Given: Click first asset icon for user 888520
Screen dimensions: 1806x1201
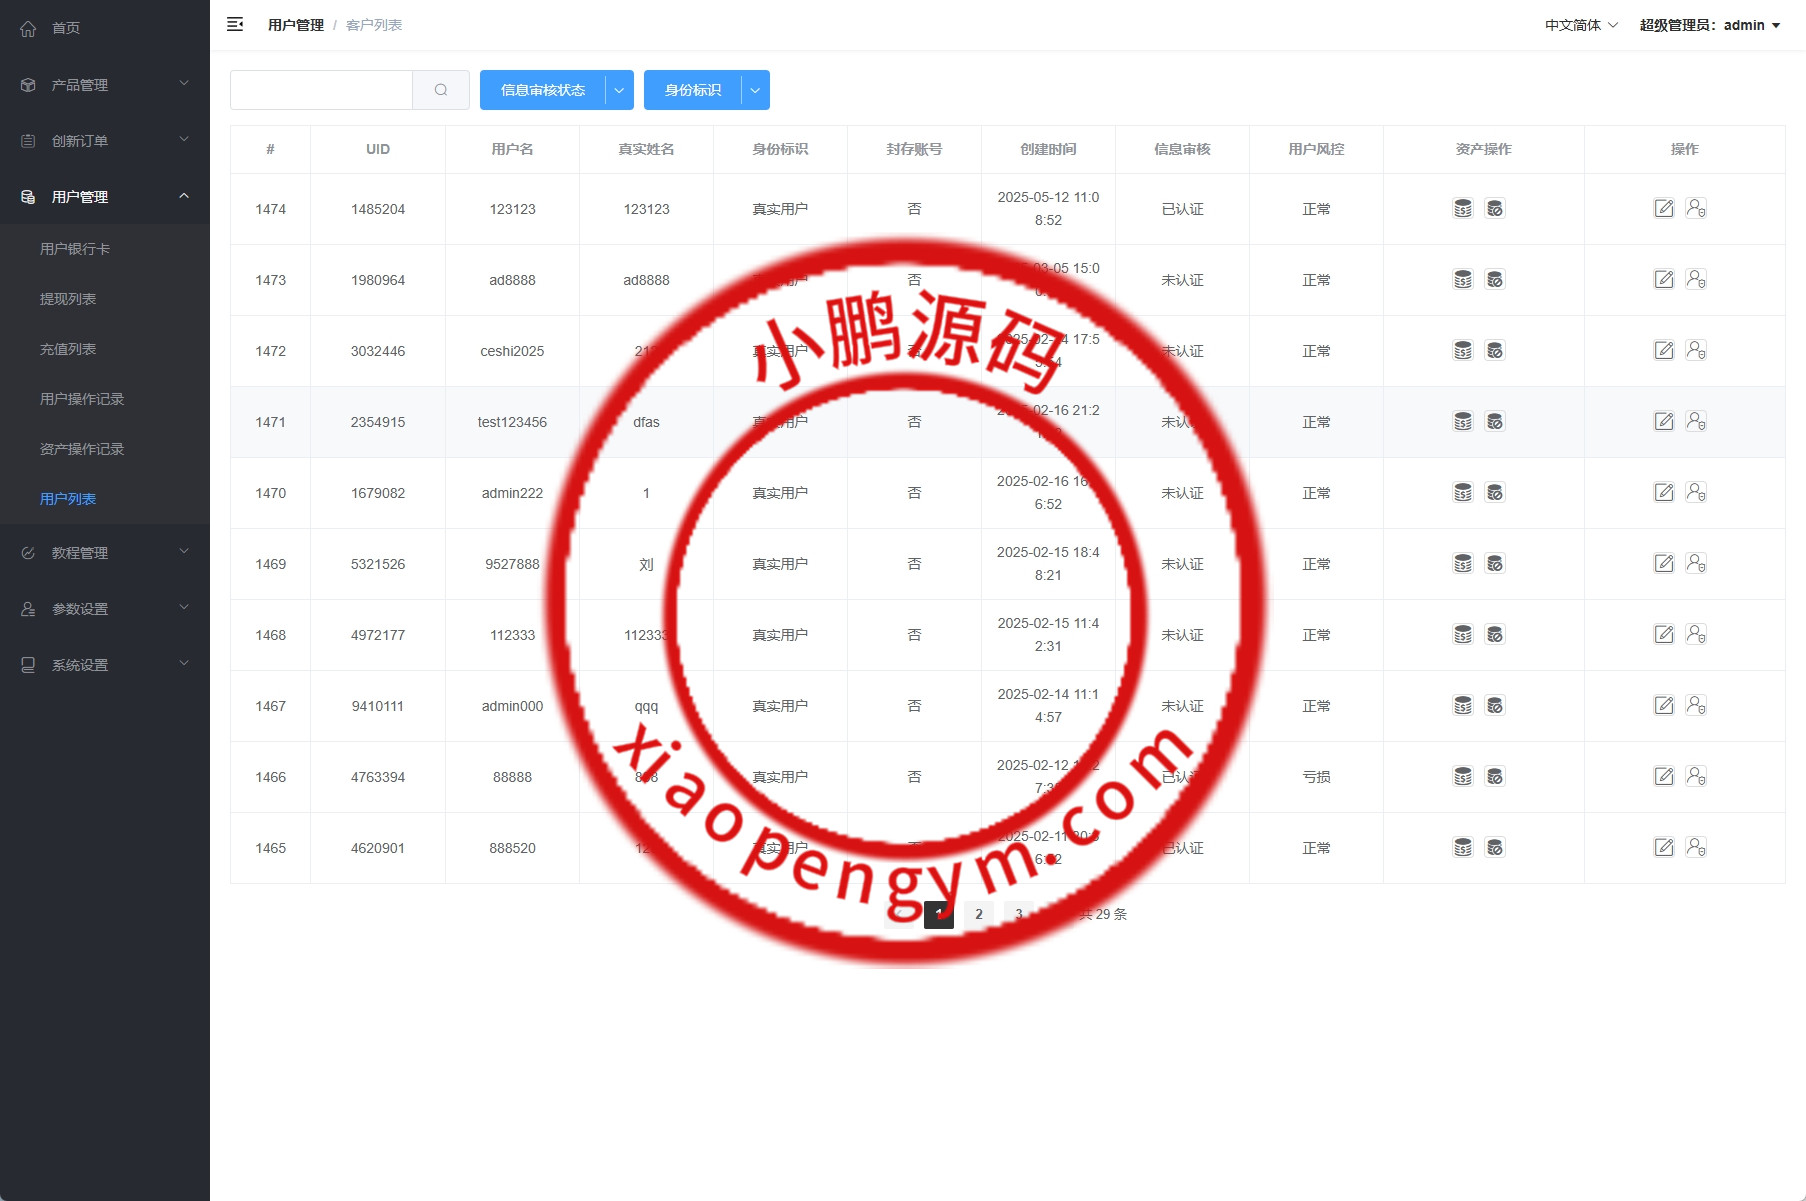Looking at the screenshot, I should pyautogui.click(x=1463, y=848).
